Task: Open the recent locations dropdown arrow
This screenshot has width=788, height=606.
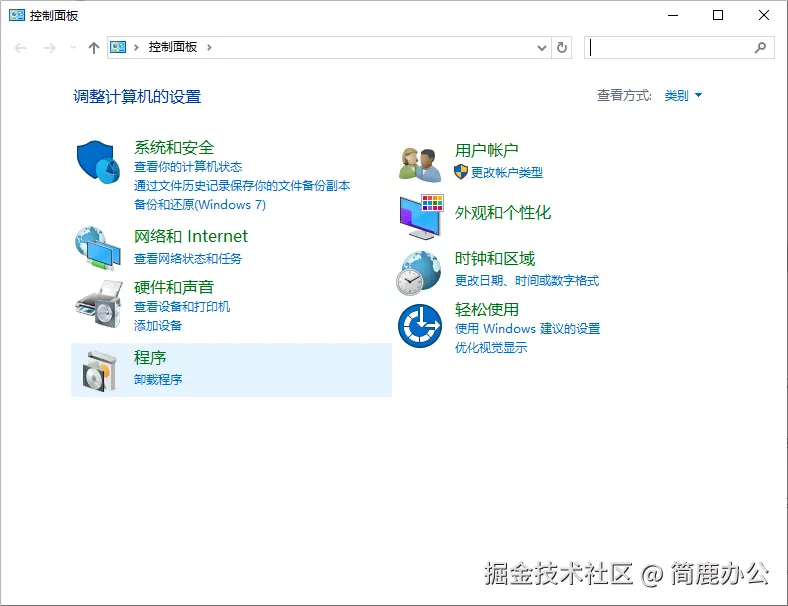Action: pyautogui.click(x=73, y=48)
